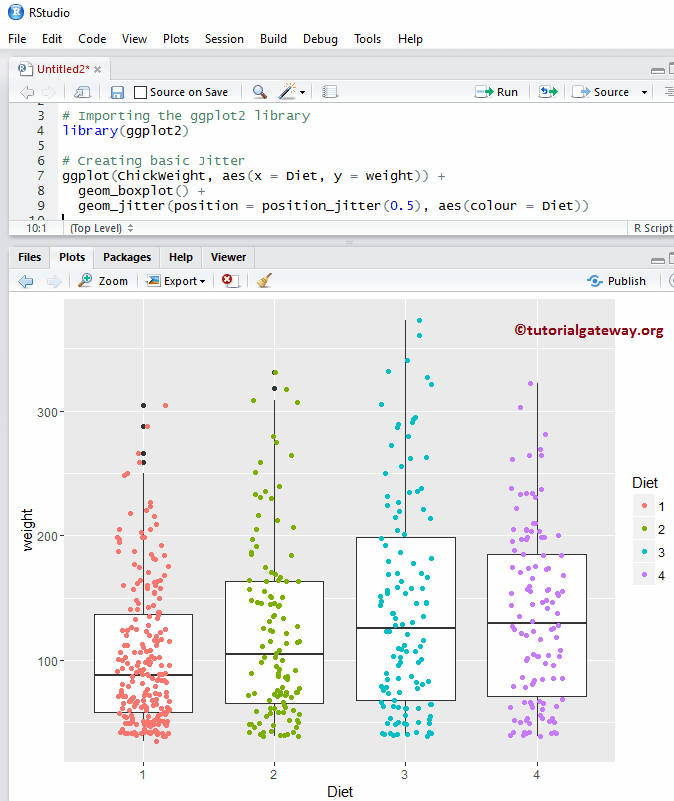The width and height of the screenshot is (674, 801).
Task: Re-run the previous code region icon
Action: (548, 92)
